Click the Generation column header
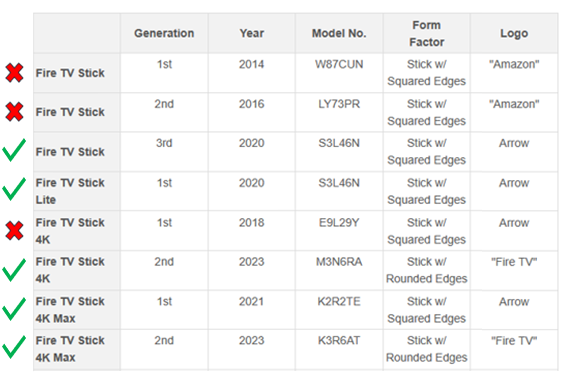This screenshot has width=566, height=382. pos(164,33)
